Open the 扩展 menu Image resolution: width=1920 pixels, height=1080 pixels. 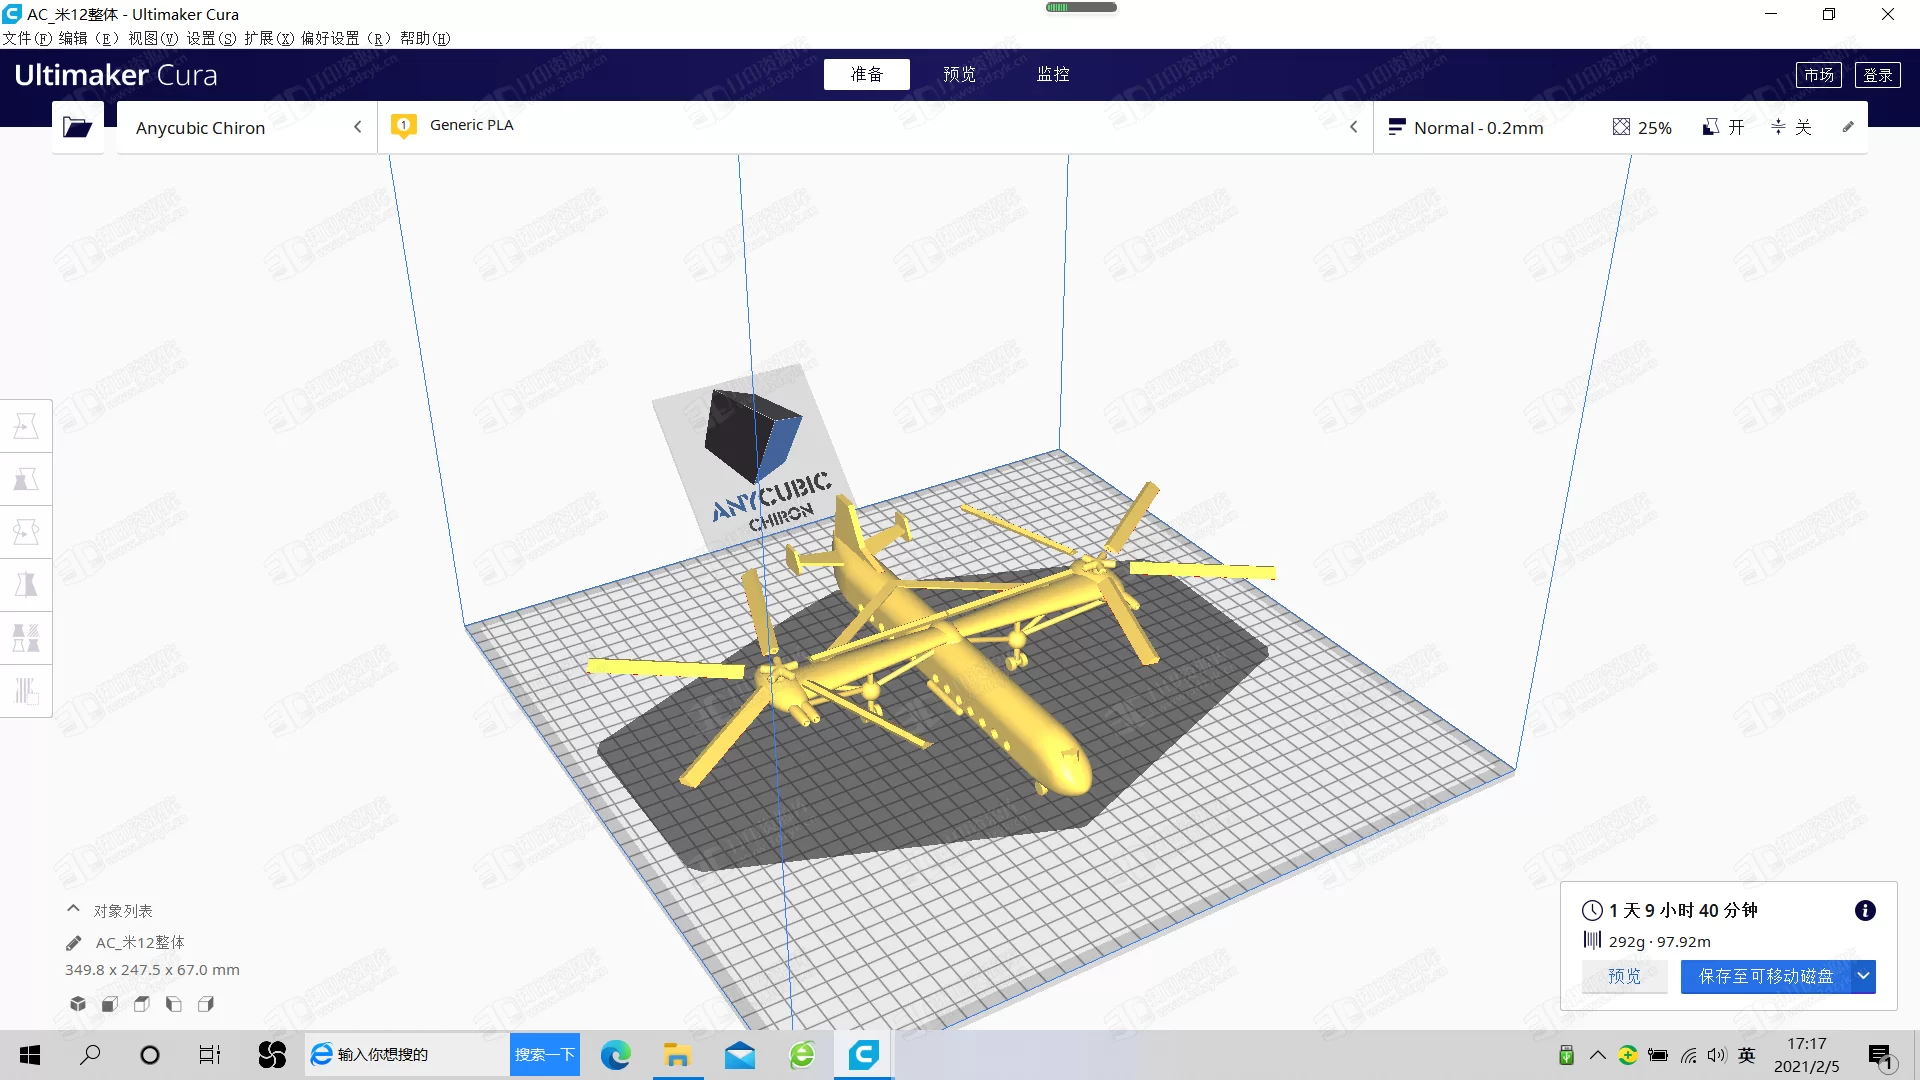269,38
